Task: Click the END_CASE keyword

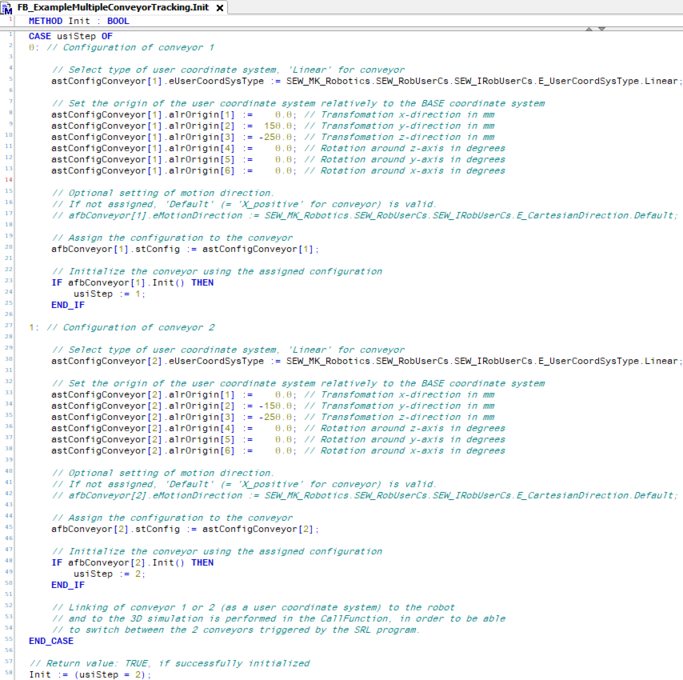Action: 52,640
